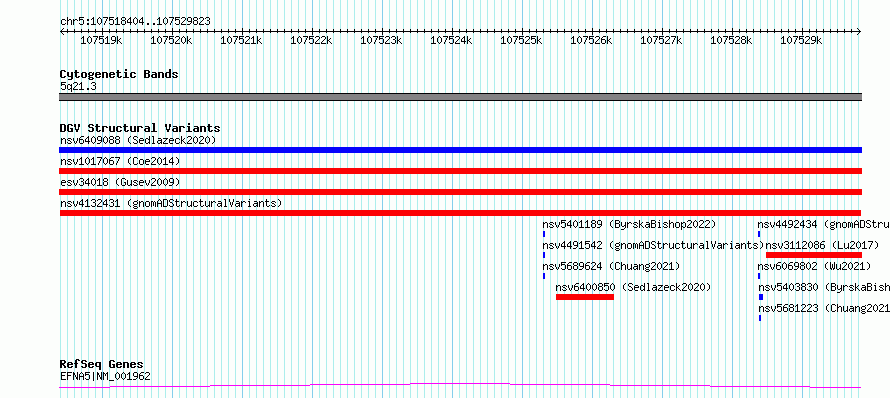Click the red nsv1017067 variant bar
The image size is (890, 398).
pos(460,171)
